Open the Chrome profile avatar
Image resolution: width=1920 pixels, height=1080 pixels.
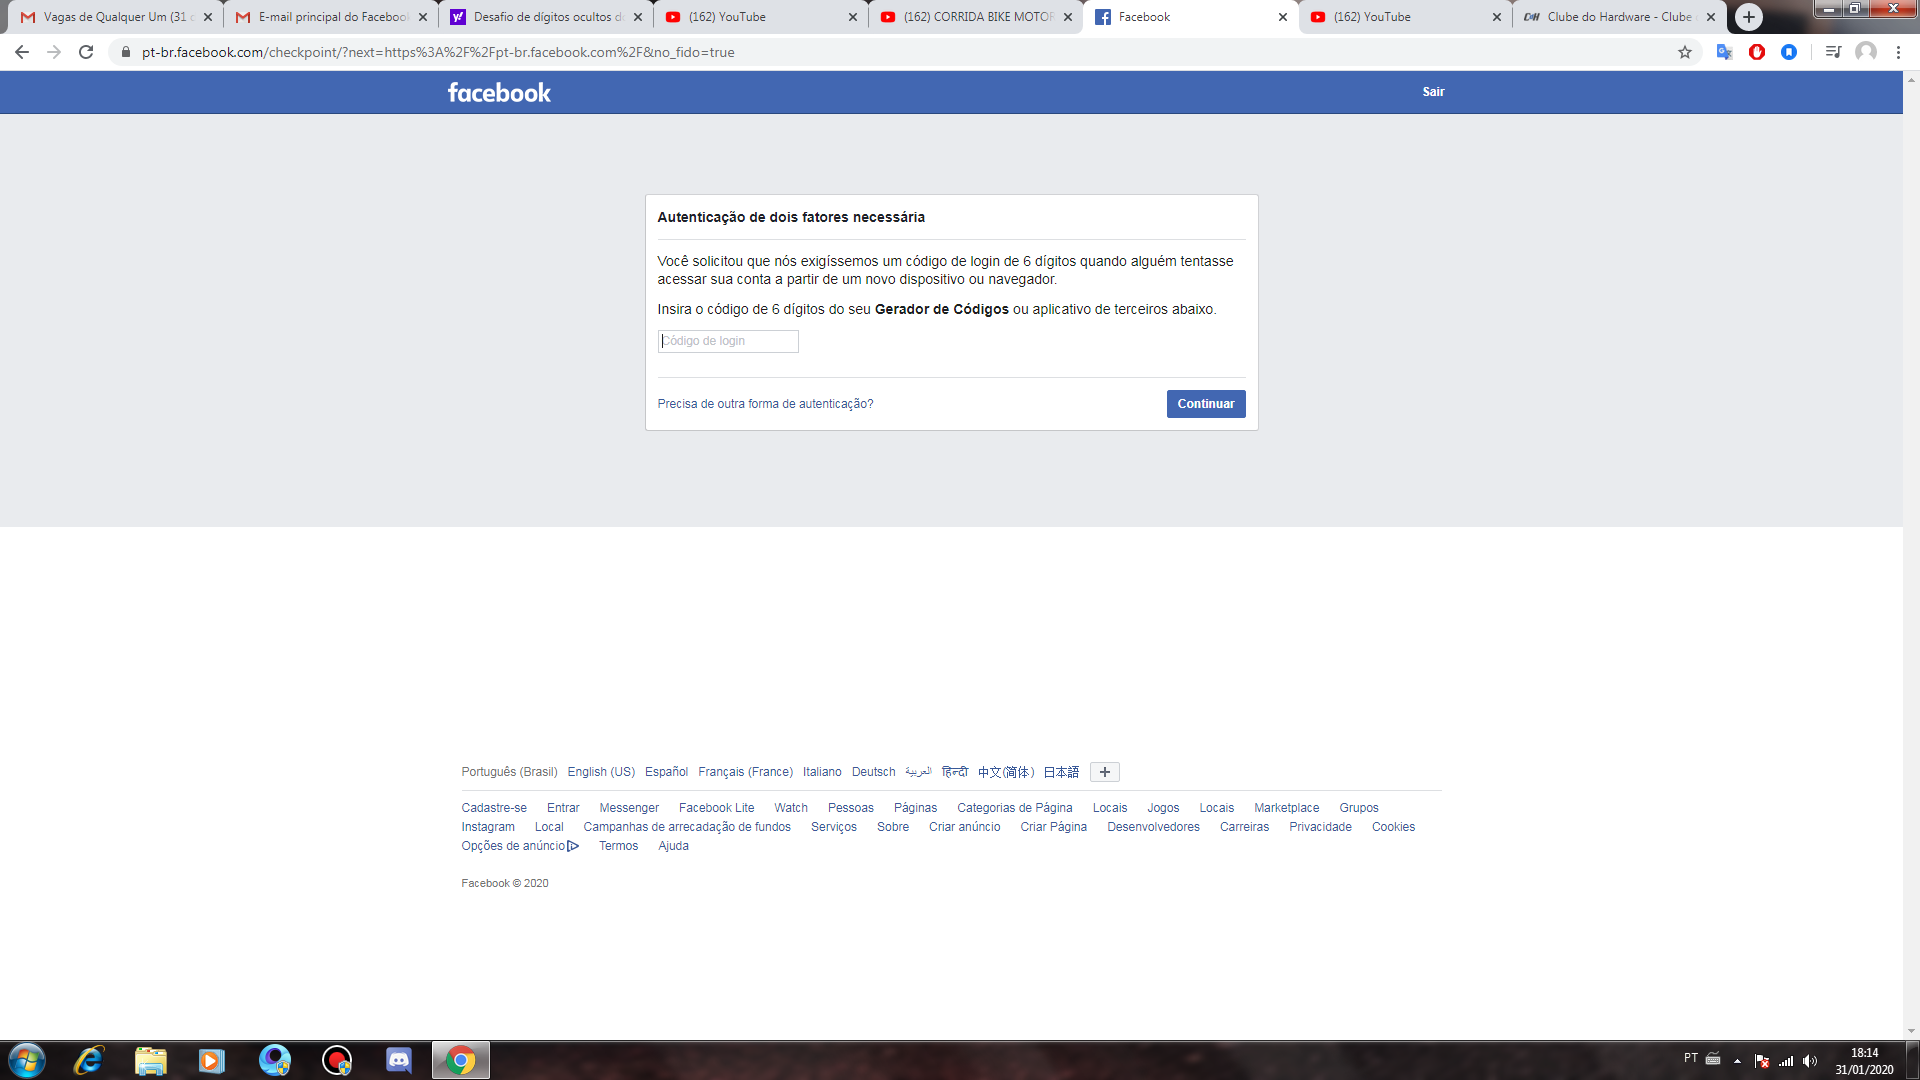1866,52
